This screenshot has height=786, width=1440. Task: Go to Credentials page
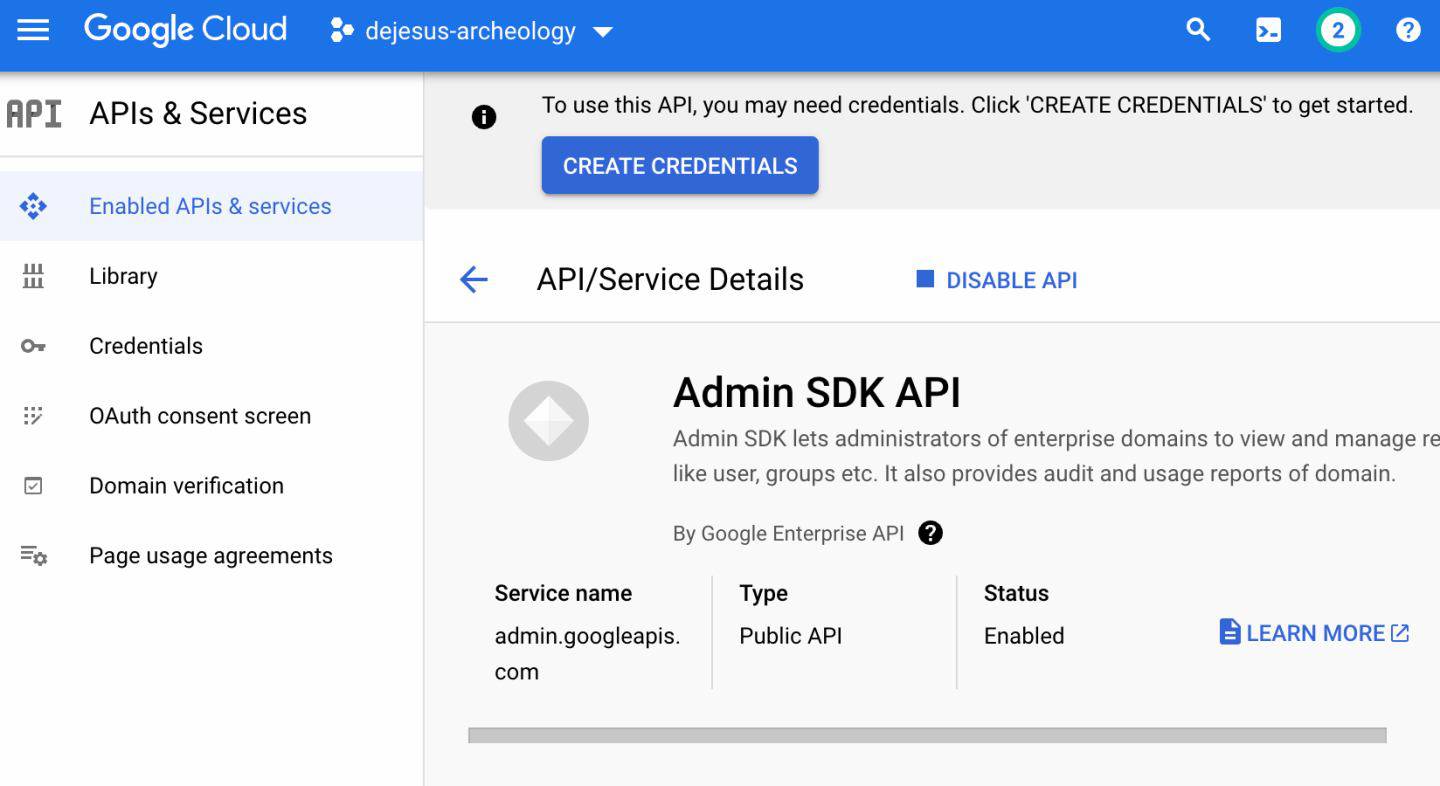pyautogui.click(x=146, y=346)
